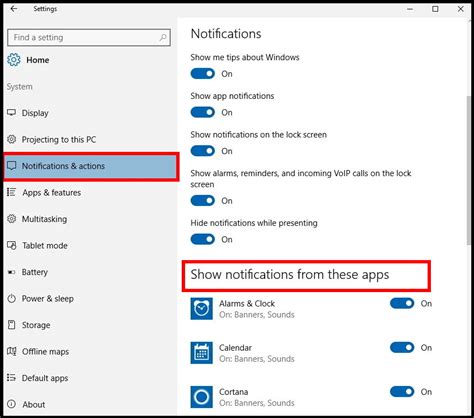The image size is (474, 418).
Task: Click the search magnifier icon
Action: pos(163,37)
